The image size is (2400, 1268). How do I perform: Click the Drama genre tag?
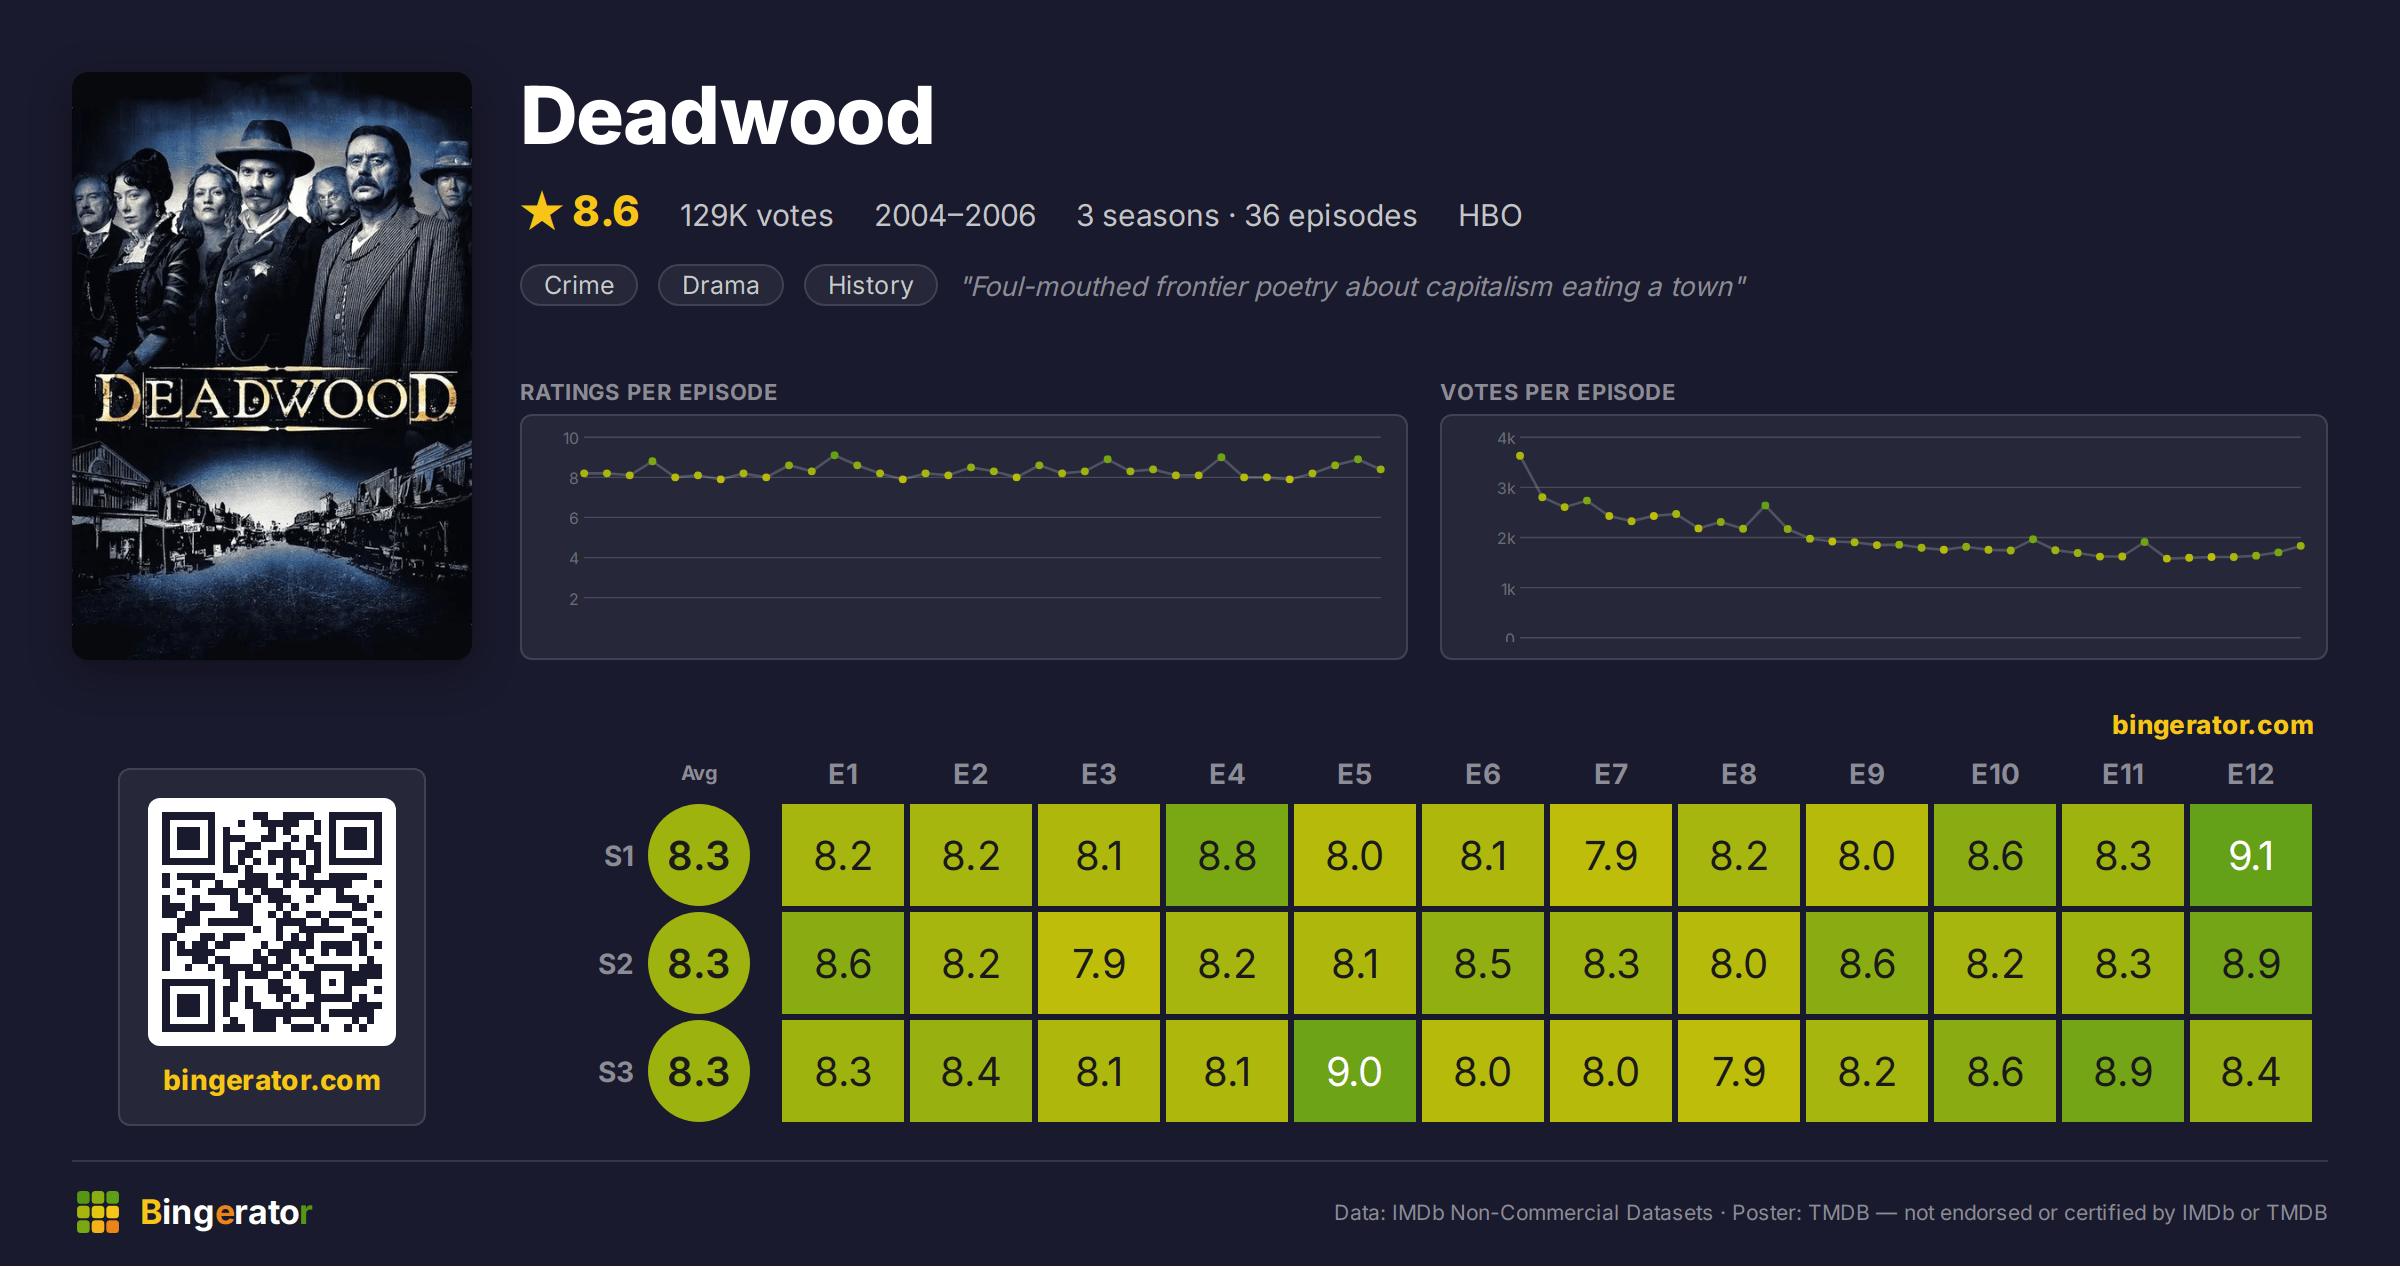[721, 286]
